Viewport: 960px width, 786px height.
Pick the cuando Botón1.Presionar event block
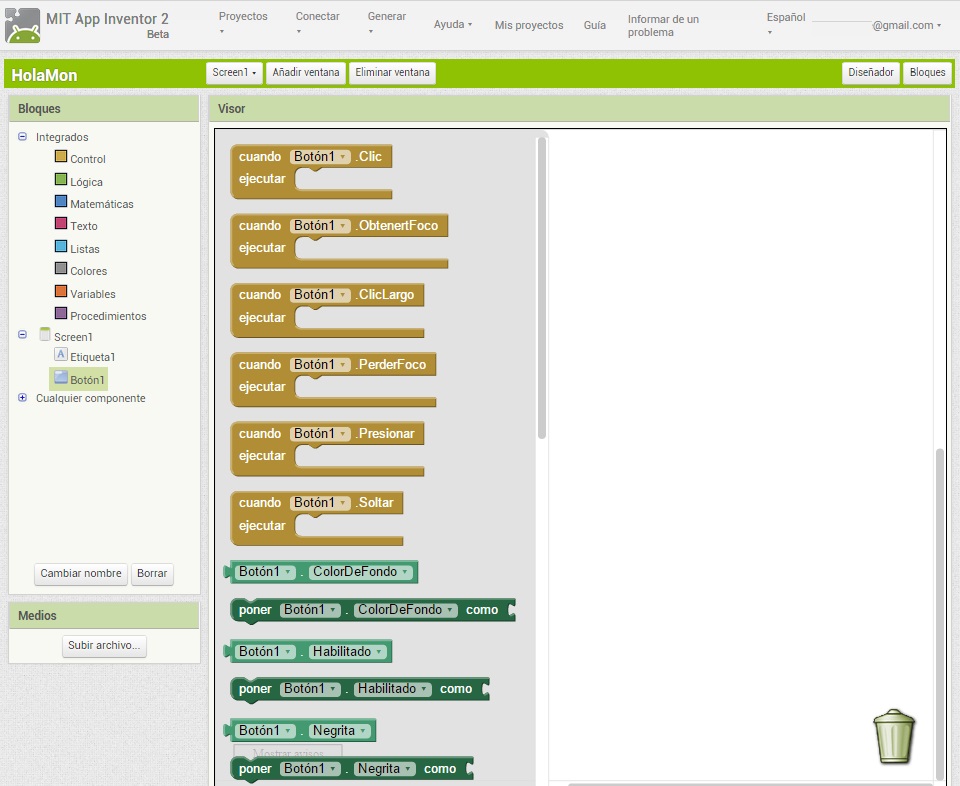(328, 449)
